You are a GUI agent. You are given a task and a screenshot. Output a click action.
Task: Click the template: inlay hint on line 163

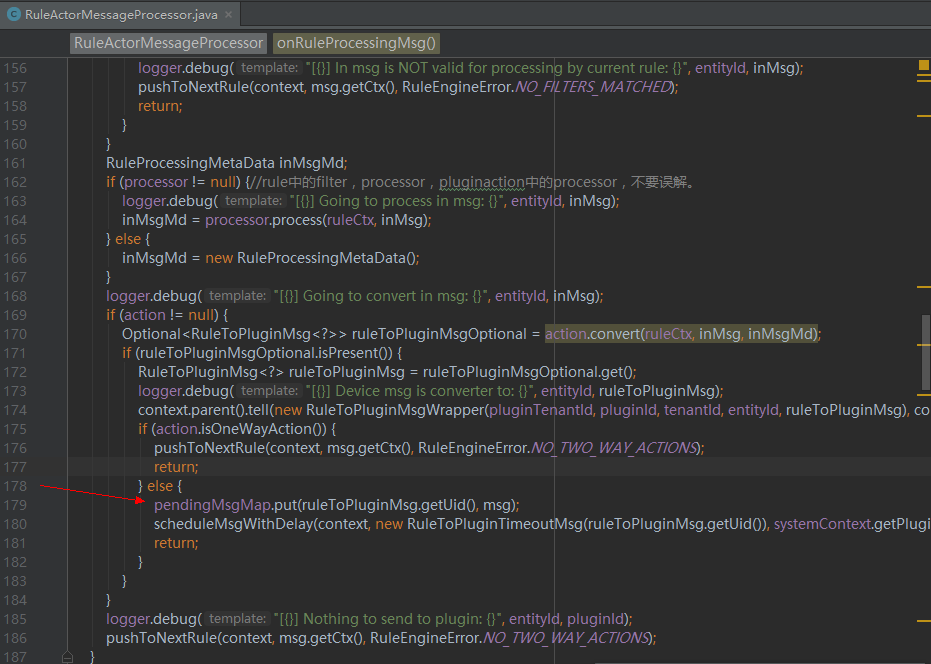[x=252, y=200]
